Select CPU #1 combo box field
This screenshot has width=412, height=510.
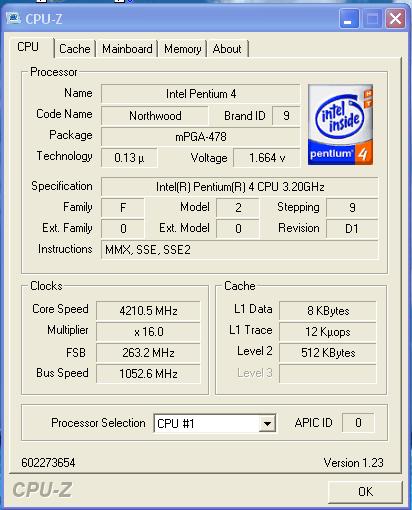click(x=215, y=423)
